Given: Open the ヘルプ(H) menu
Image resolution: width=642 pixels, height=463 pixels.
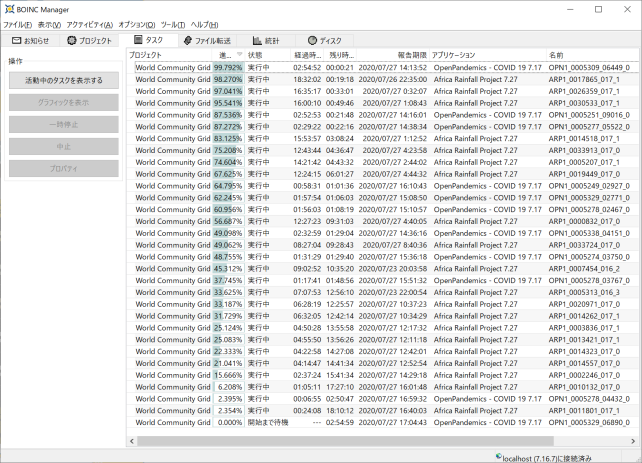Looking at the screenshot, I should coord(204,25).
